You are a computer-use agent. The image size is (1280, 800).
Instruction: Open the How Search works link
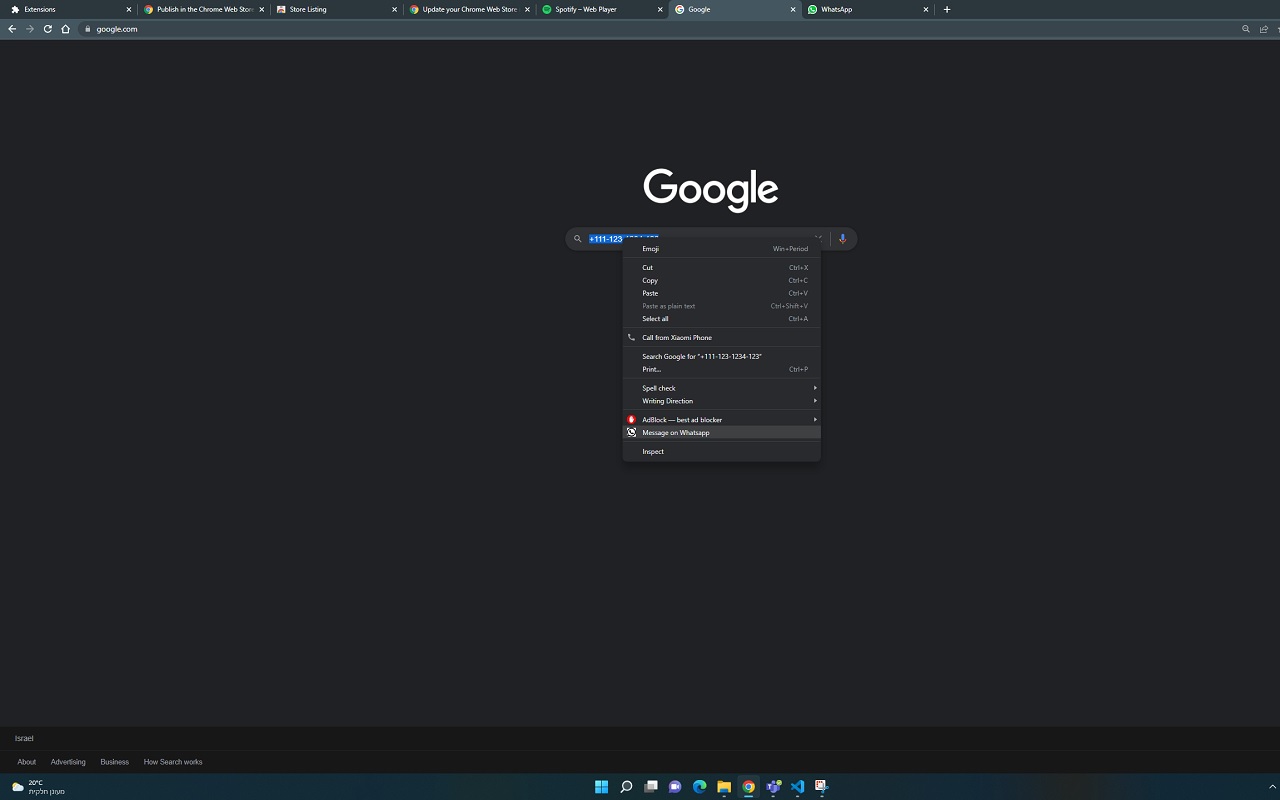pos(172,761)
